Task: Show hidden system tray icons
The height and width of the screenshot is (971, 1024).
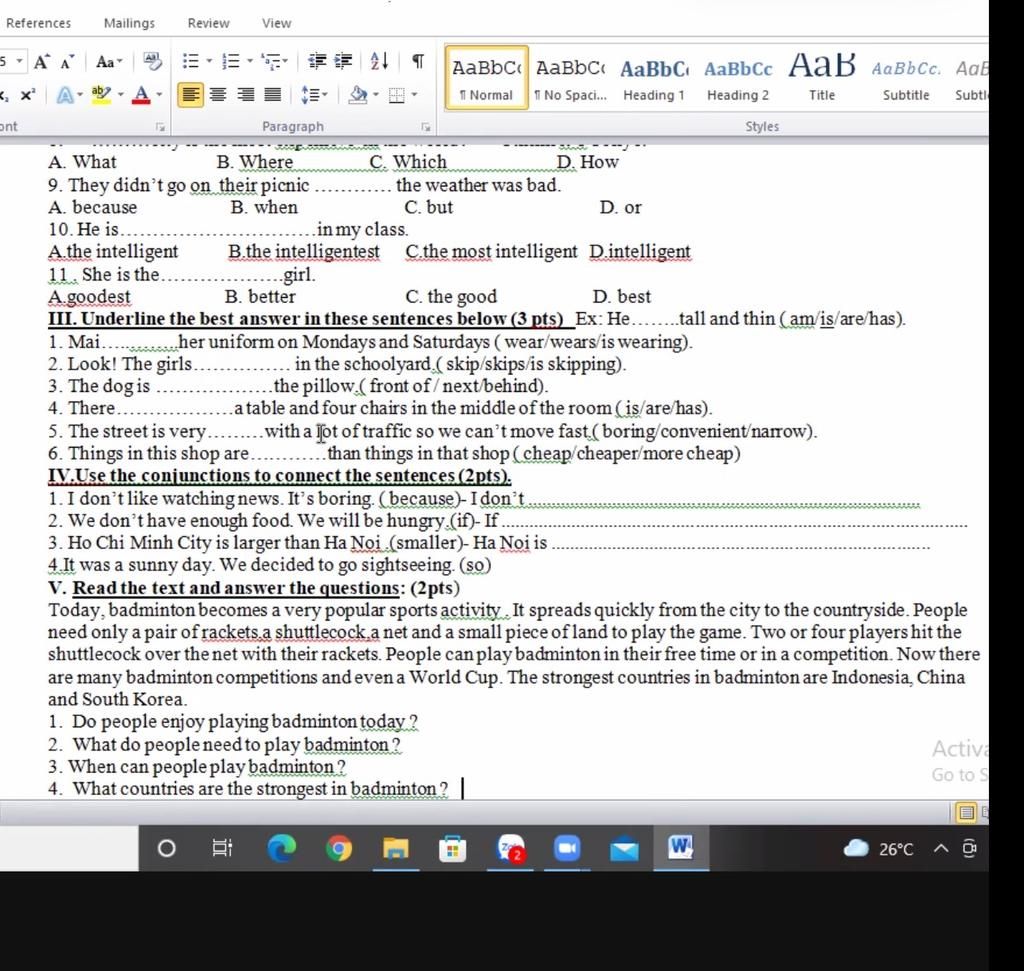Action: 940,848
